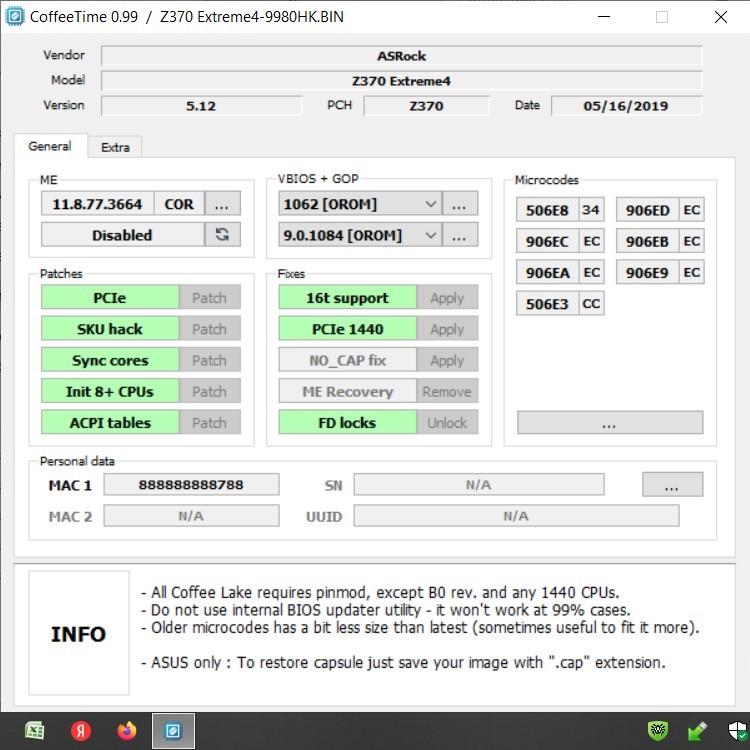Image resolution: width=750 pixels, height=750 pixels.
Task: Click the PCH Z370 field
Action: pos(427,105)
